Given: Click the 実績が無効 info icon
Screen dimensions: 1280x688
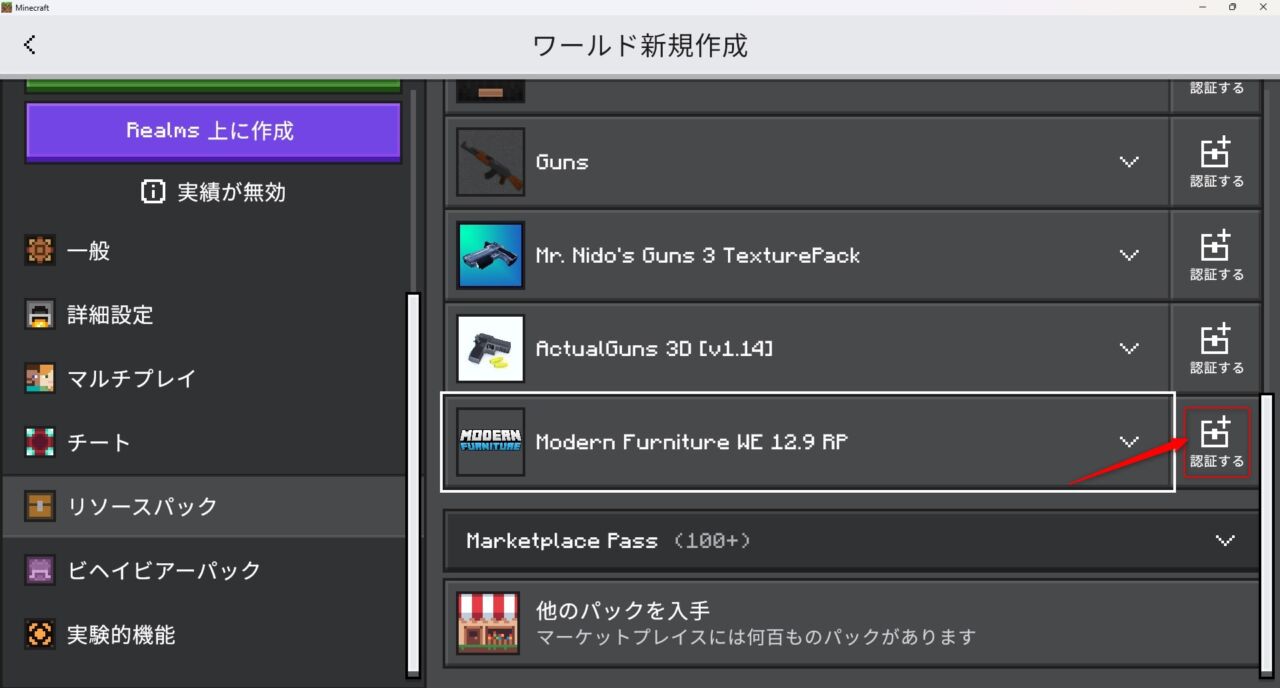Looking at the screenshot, I should click(x=153, y=192).
